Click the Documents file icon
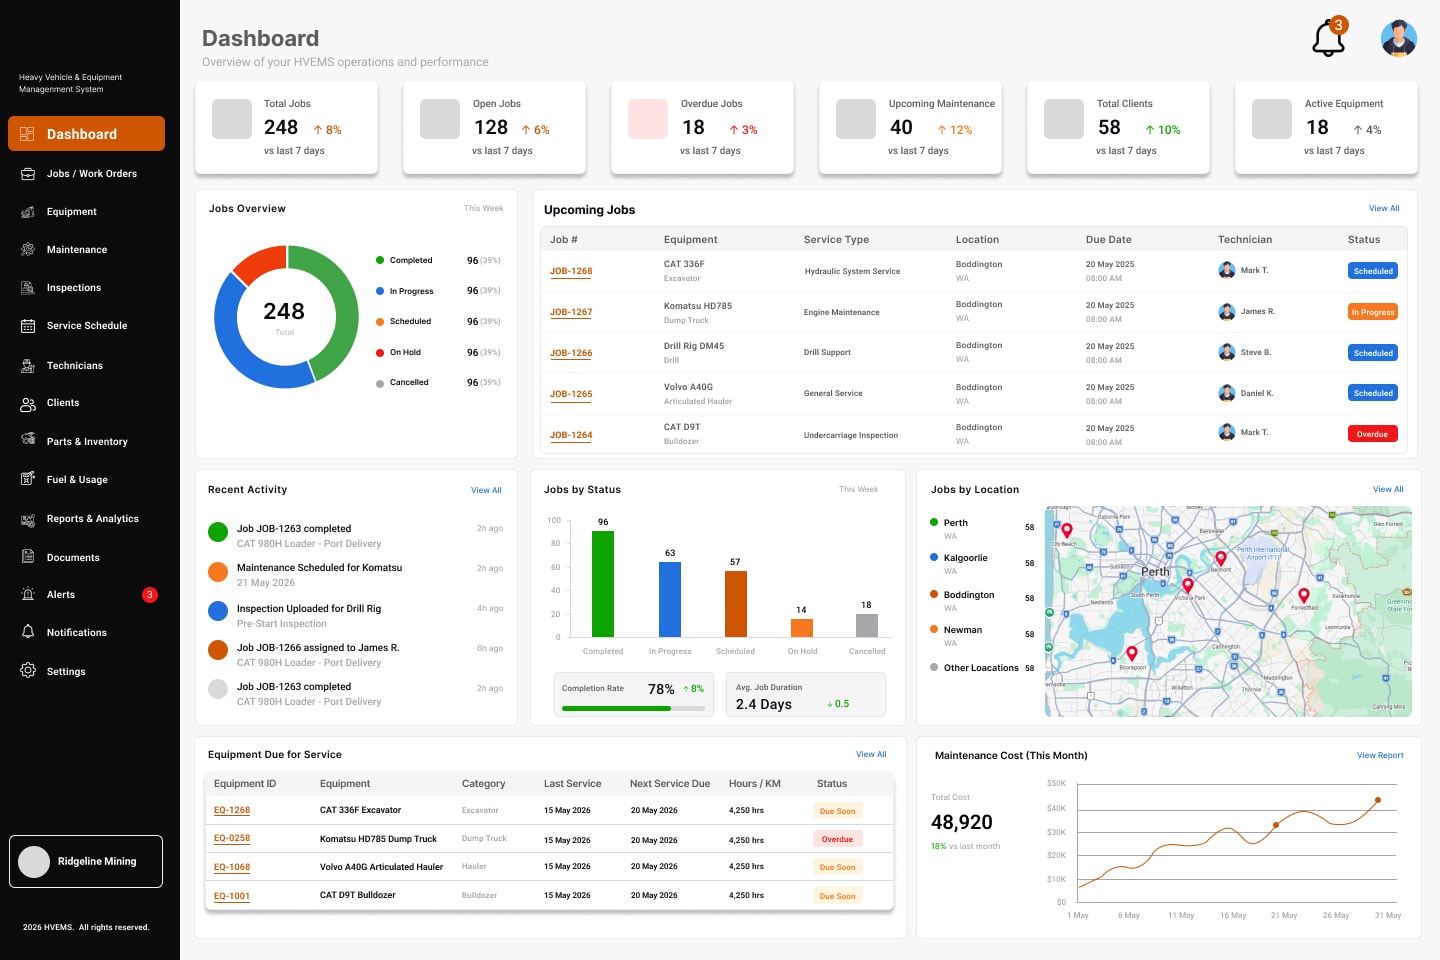The image size is (1440, 960). [x=28, y=557]
